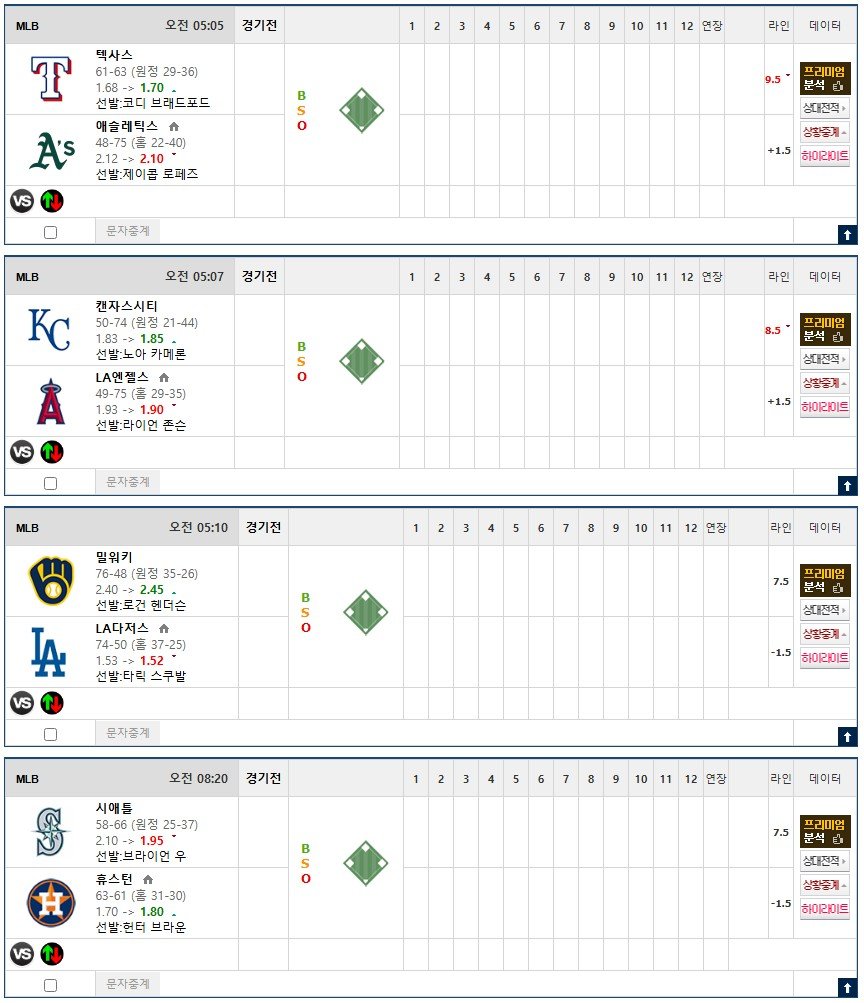Click 하이라이트 button in Seattle vs Houston panel
Viewport: 864px width, 1003px height.
[x=824, y=908]
